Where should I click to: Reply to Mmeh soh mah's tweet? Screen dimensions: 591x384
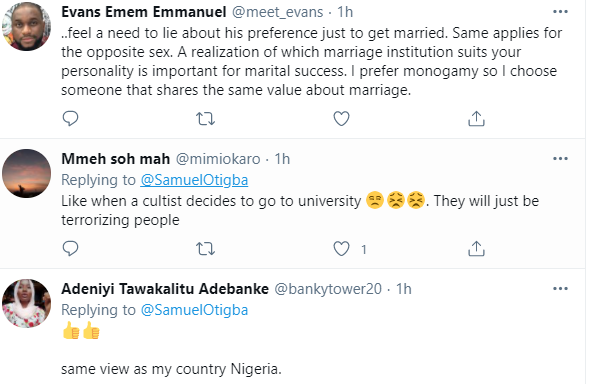point(70,249)
